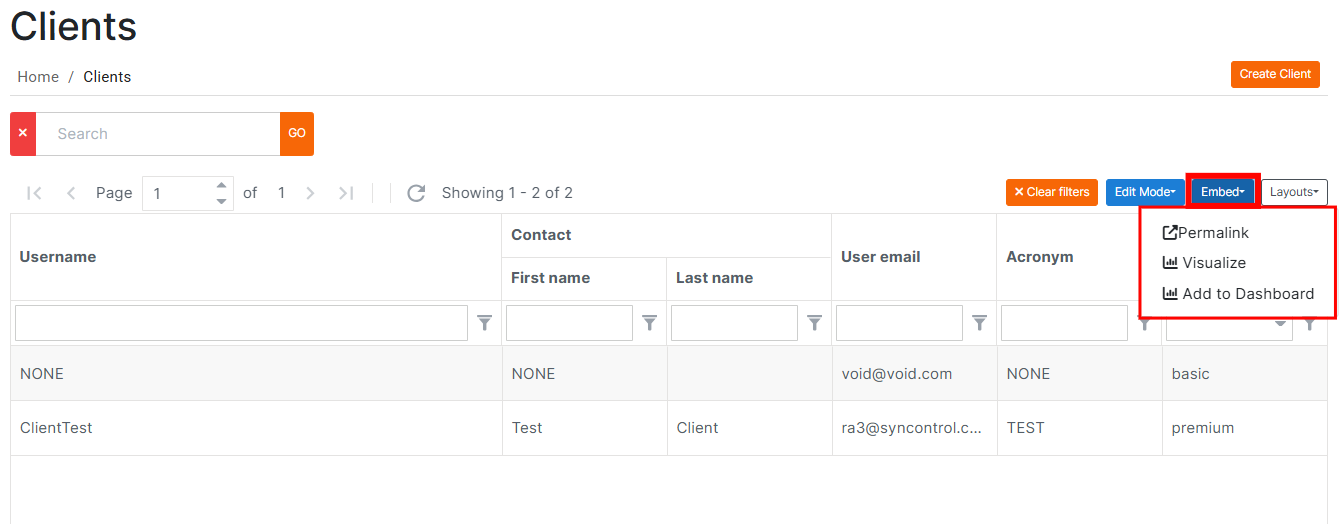Go to first page icon
1343x524 pixels.
click(x=34, y=193)
